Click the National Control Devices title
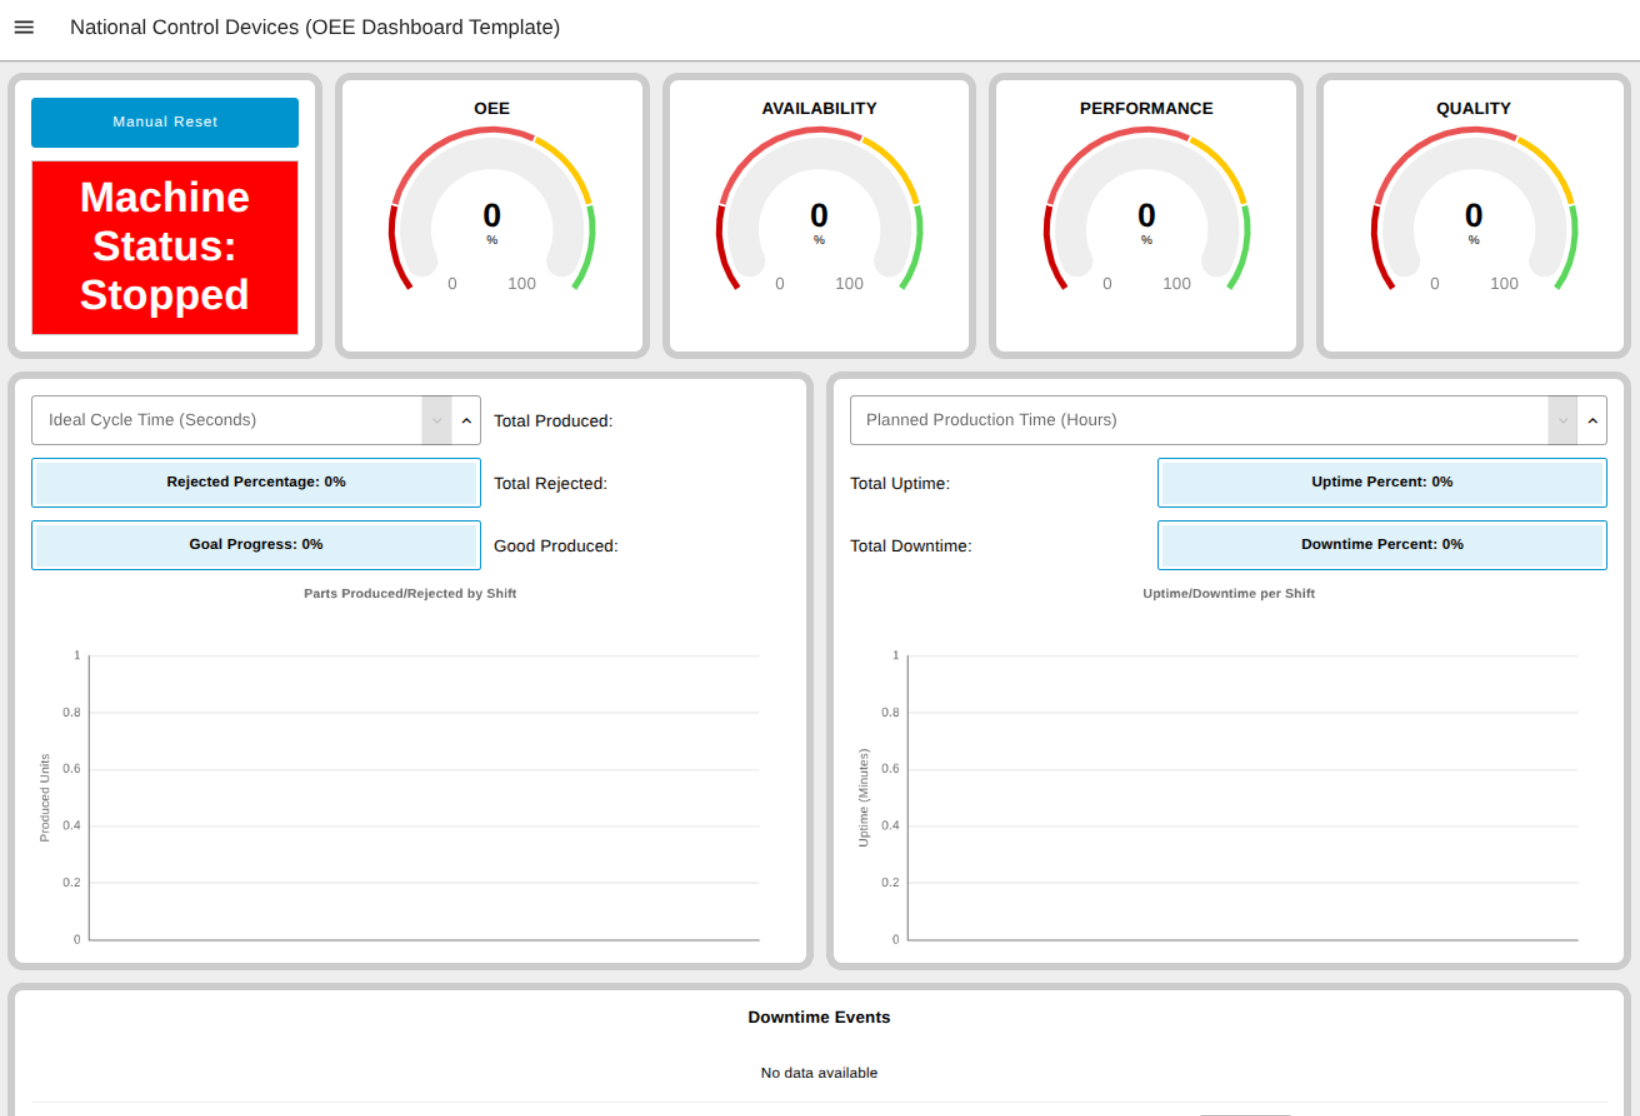This screenshot has height=1116, width=1640. (x=314, y=27)
